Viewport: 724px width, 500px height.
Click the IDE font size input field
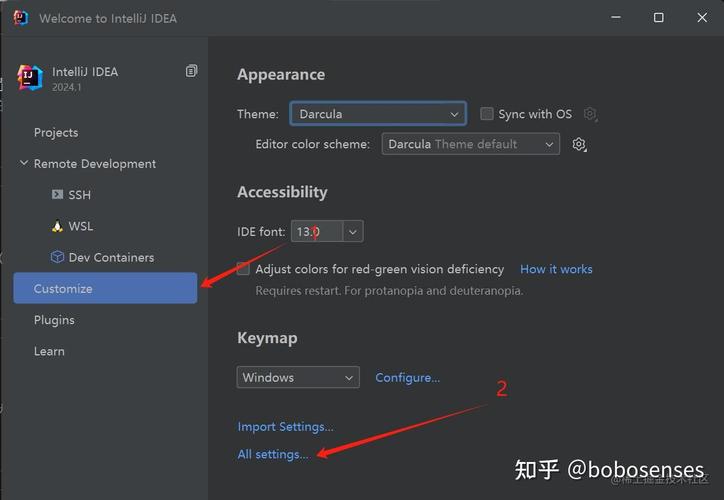click(317, 231)
